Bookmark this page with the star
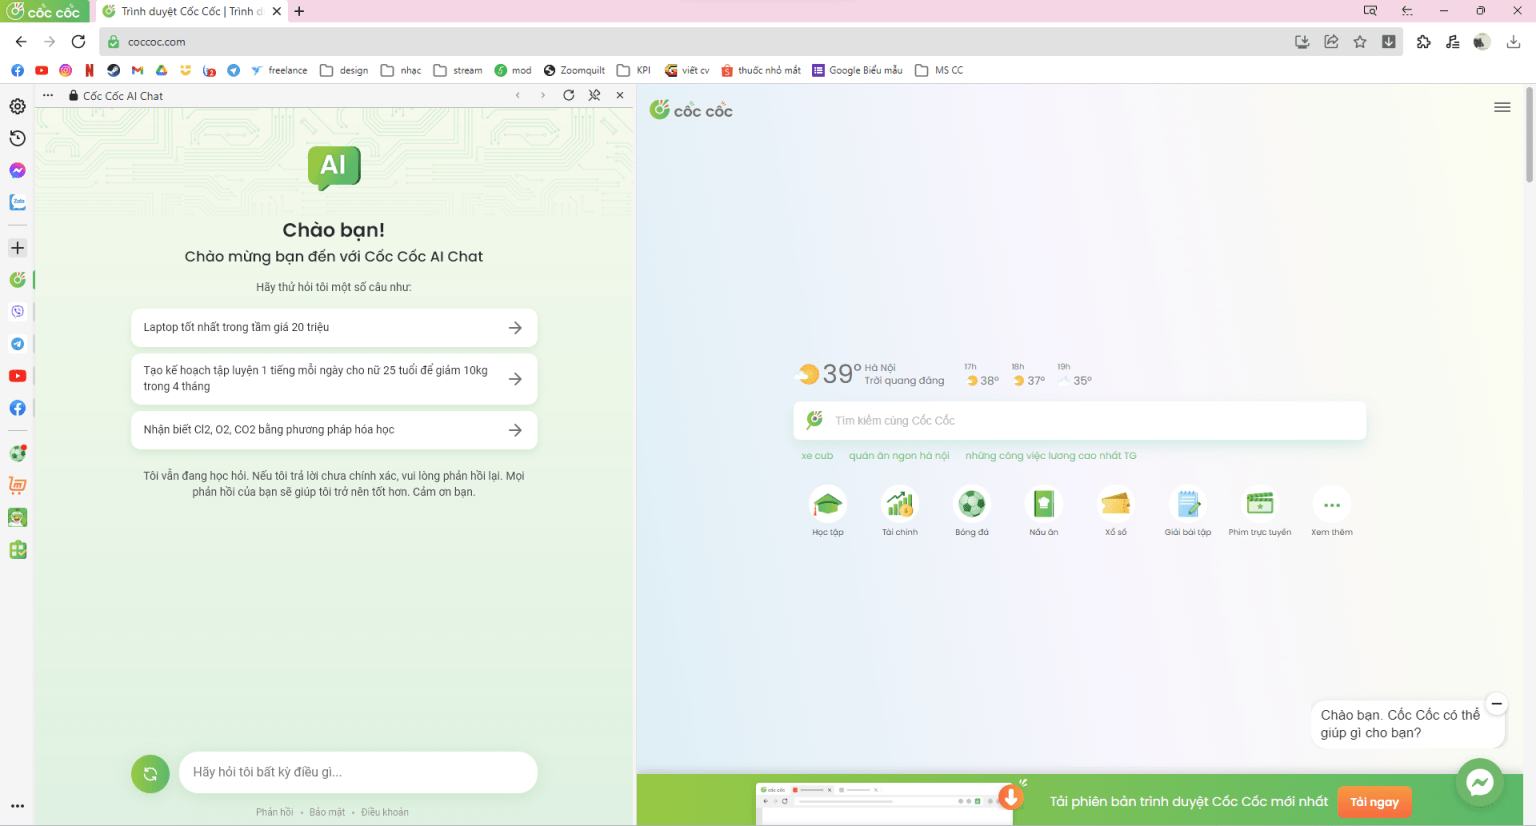Screen dimensions: 1536x826 point(1360,42)
